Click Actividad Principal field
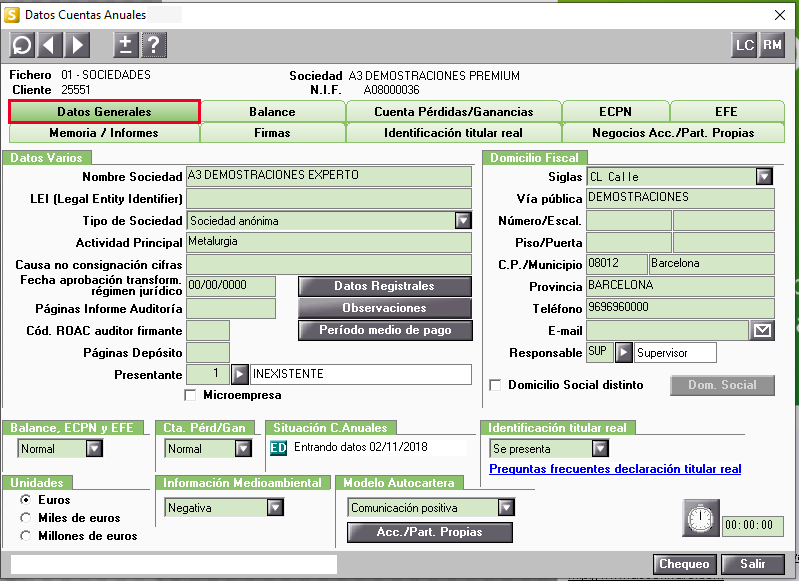 pos(329,243)
